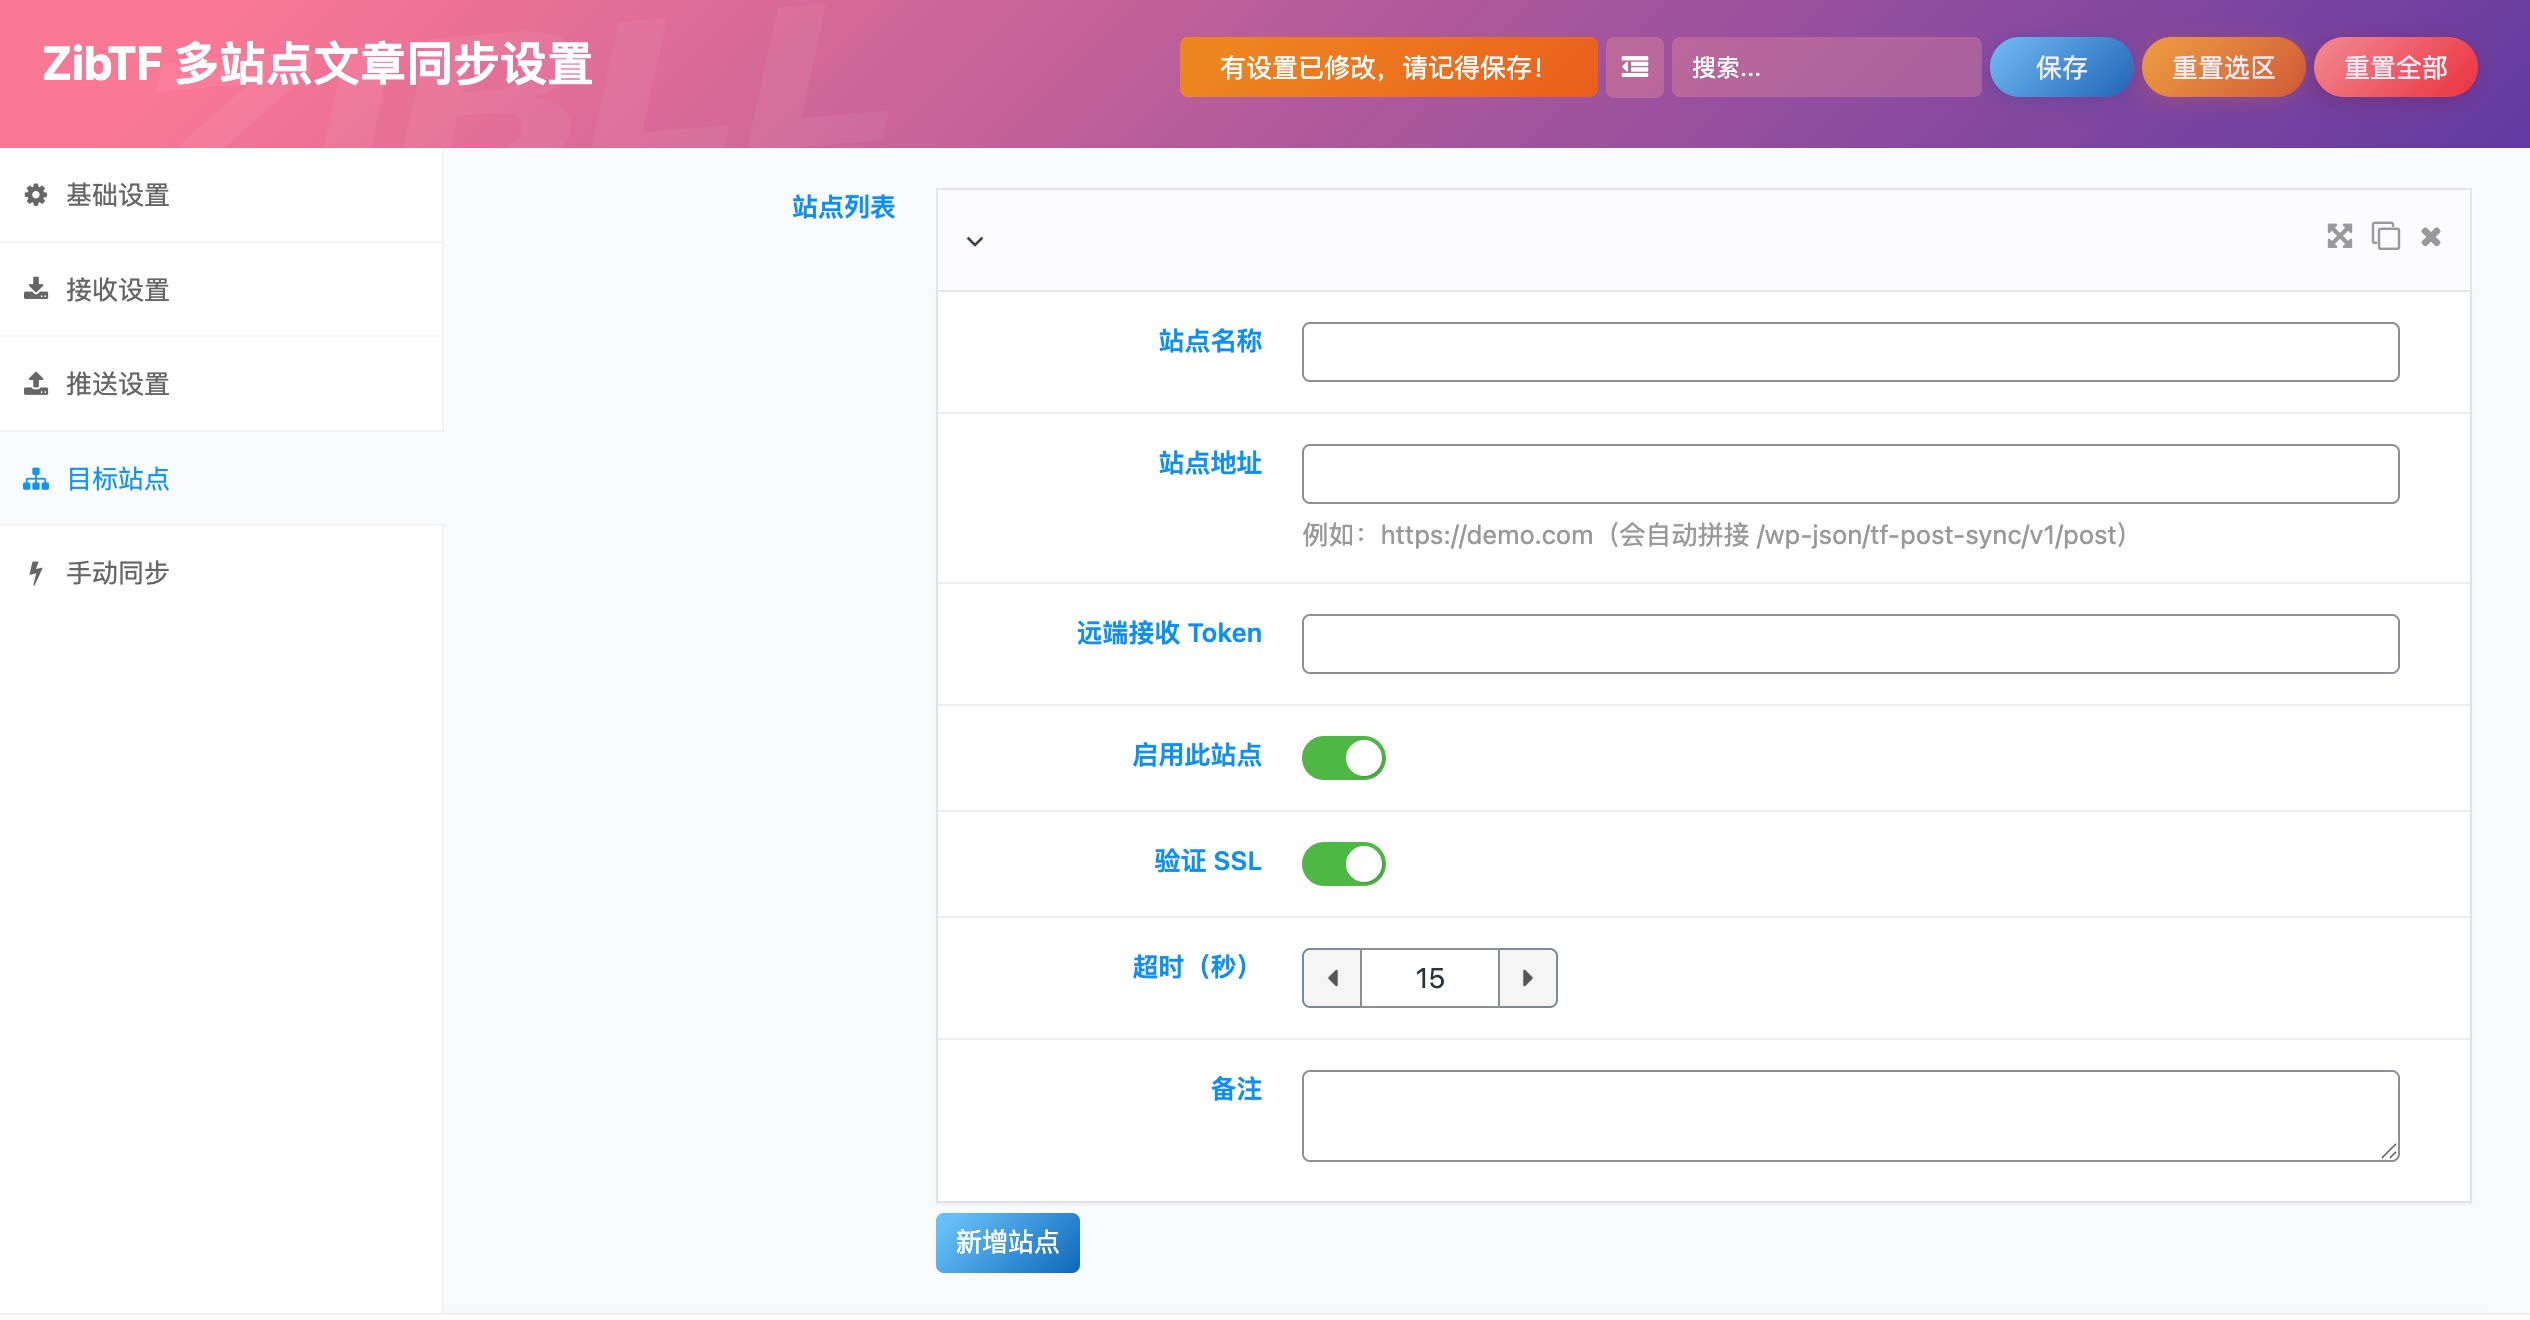Open the 基础设置 gear icon
Image resolution: width=2530 pixels, height=1320 pixels.
point(36,196)
